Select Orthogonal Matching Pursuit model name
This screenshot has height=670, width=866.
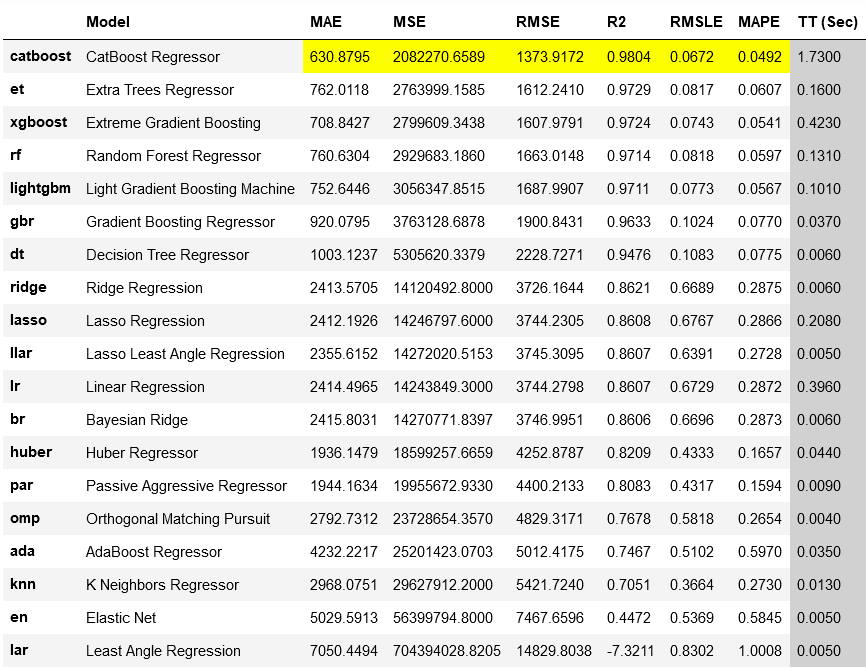[178, 519]
